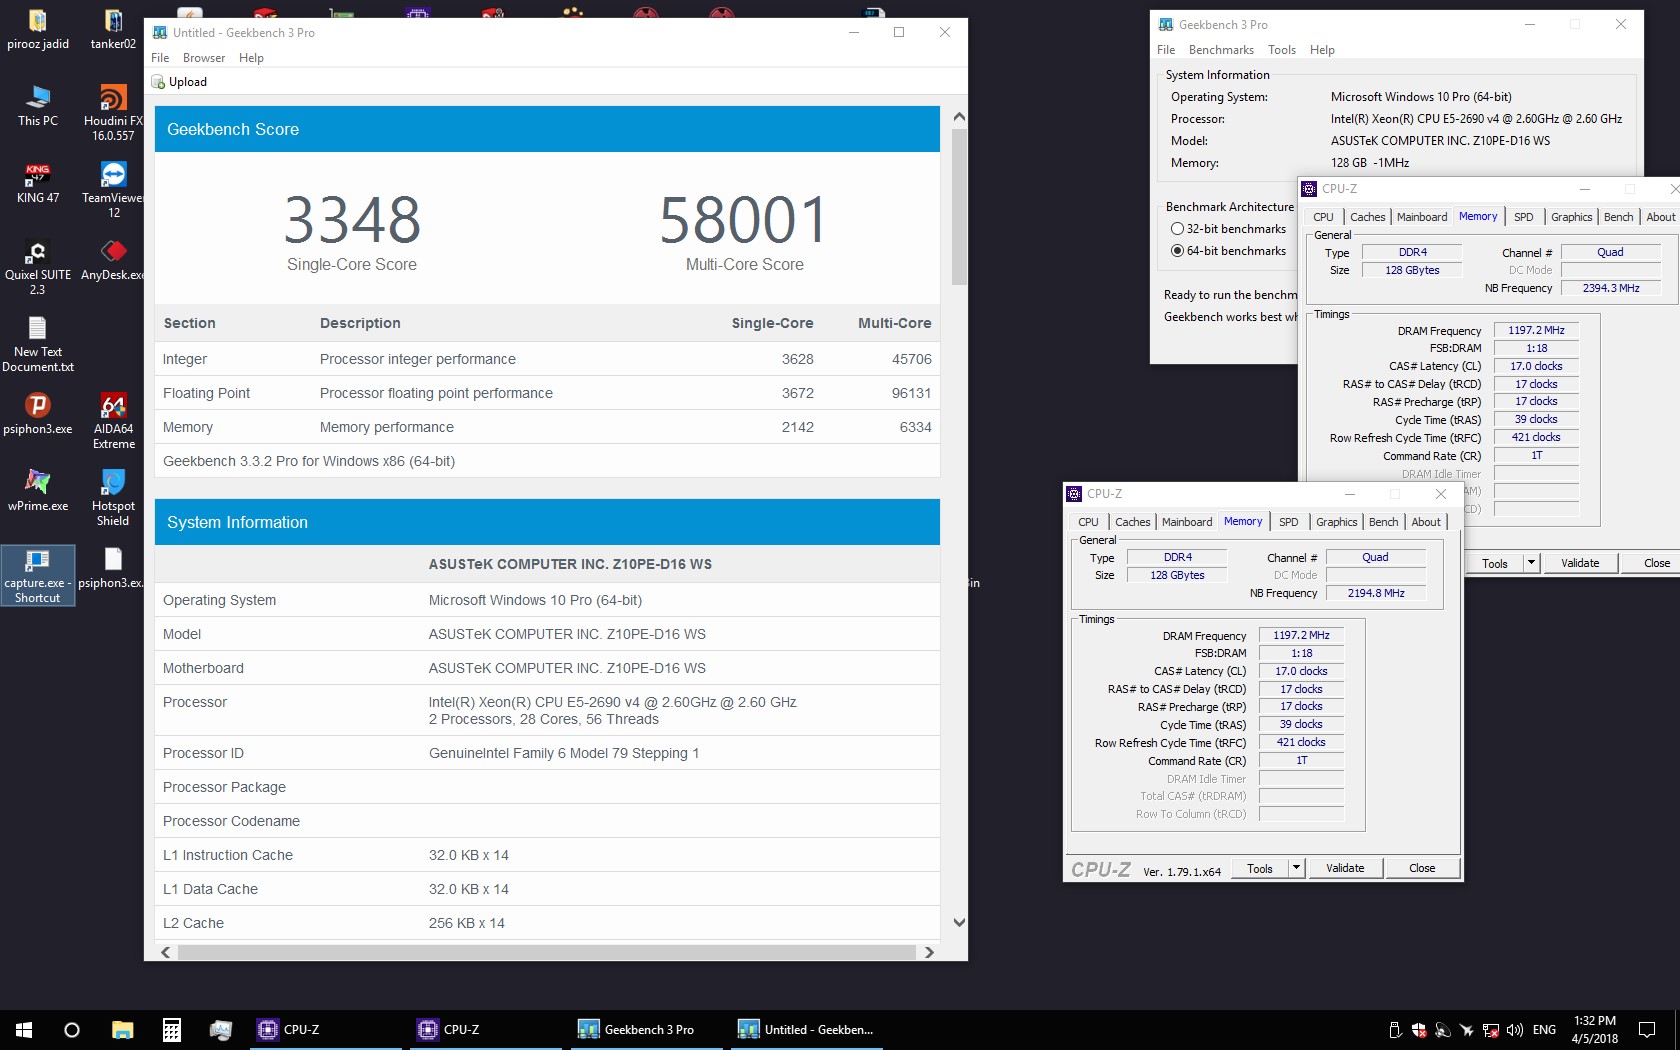Switch to Untitled - Geekbench taskbar window
Image resolution: width=1680 pixels, height=1050 pixels.
pyautogui.click(x=805, y=1029)
